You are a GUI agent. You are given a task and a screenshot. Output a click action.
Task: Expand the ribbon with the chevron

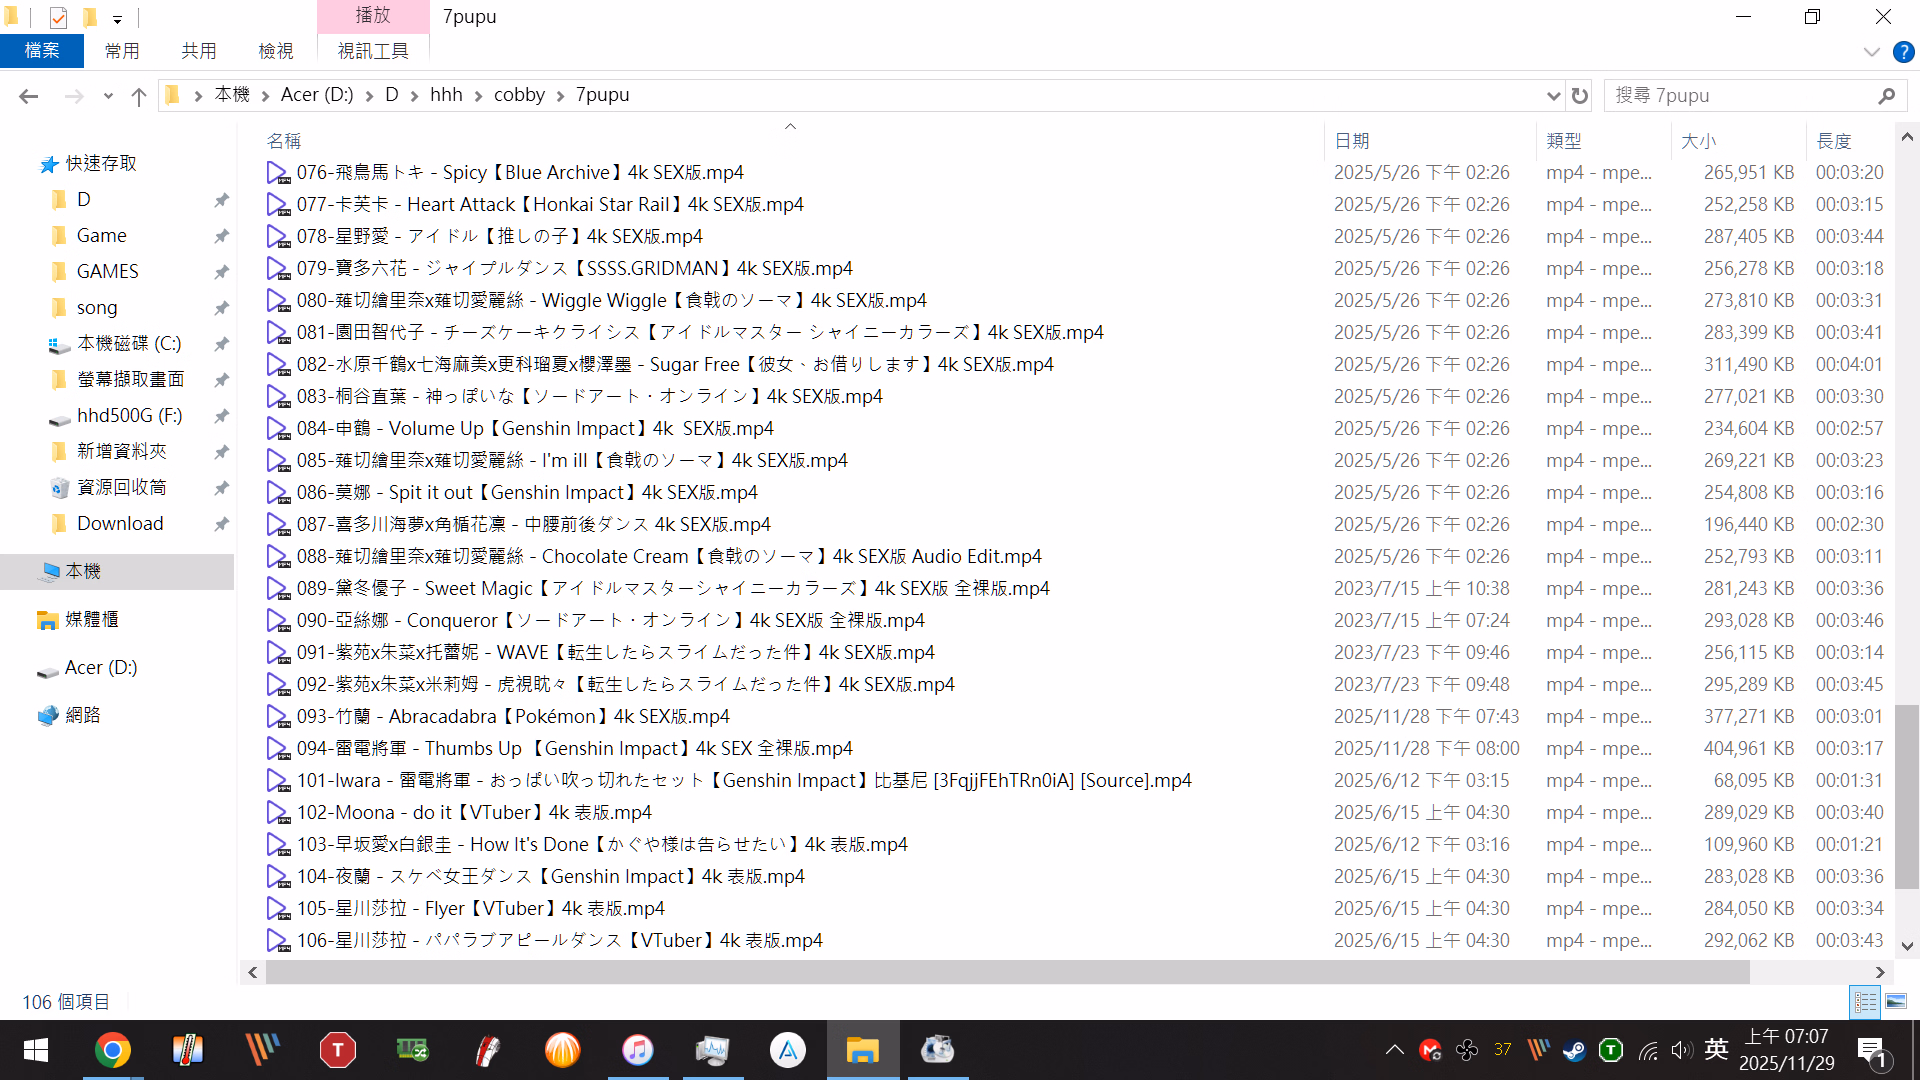click(1871, 52)
